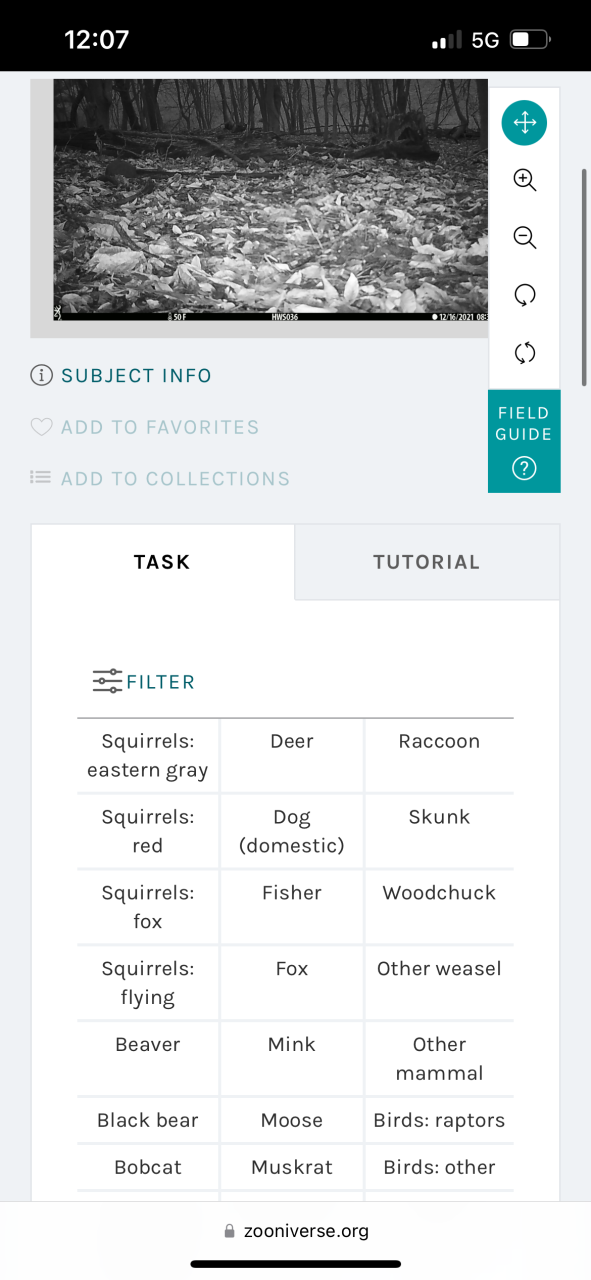This screenshot has width=591, height=1280.
Task: Choose Birds: raptors option
Action: click(439, 1120)
